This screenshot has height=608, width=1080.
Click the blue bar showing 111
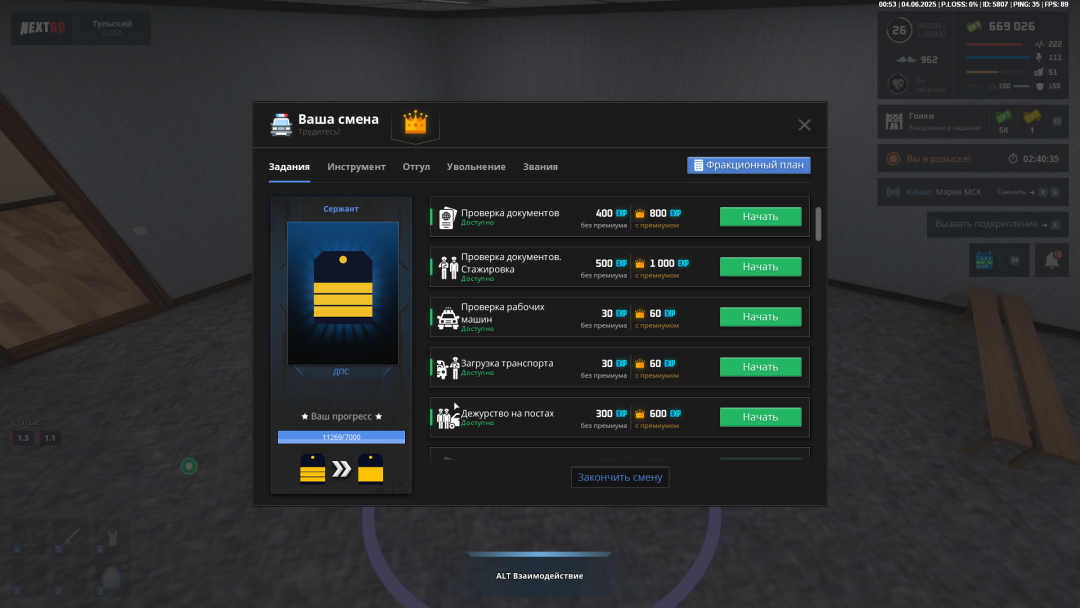click(x=998, y=58)
